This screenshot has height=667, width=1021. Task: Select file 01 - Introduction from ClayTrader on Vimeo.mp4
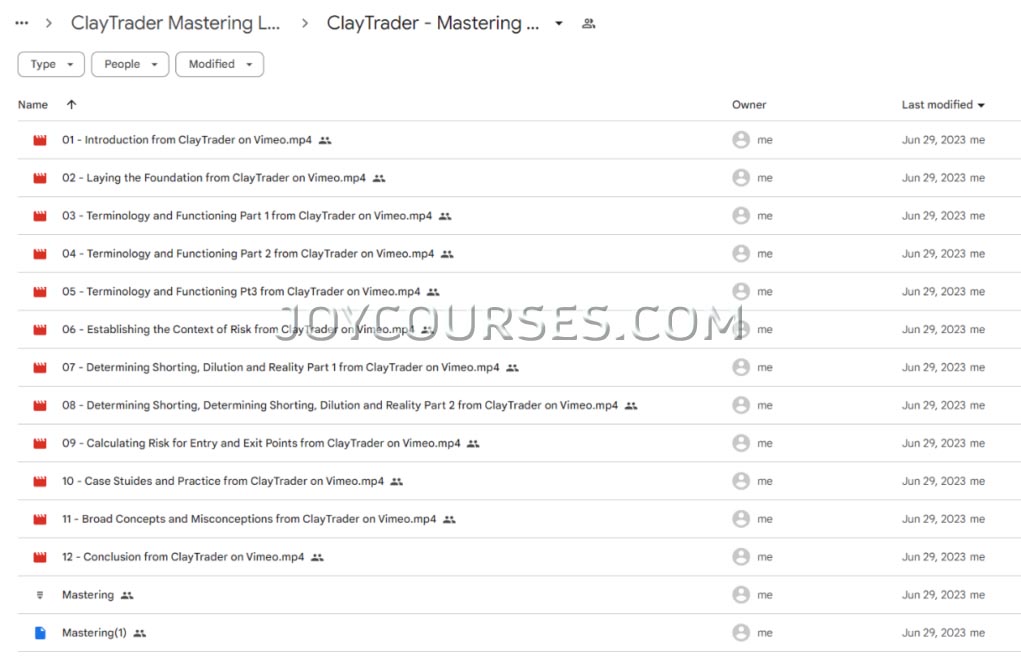pos(187,140)
